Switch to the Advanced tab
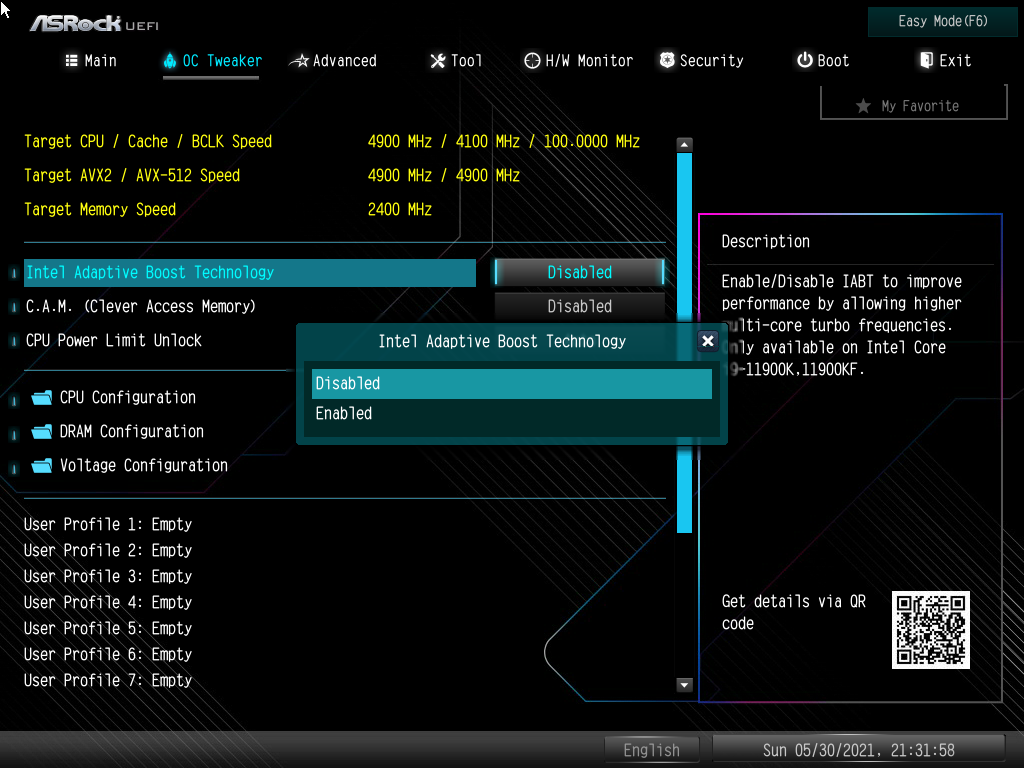The width and height of the screenshot is (1024, 768). pos(333,61)
